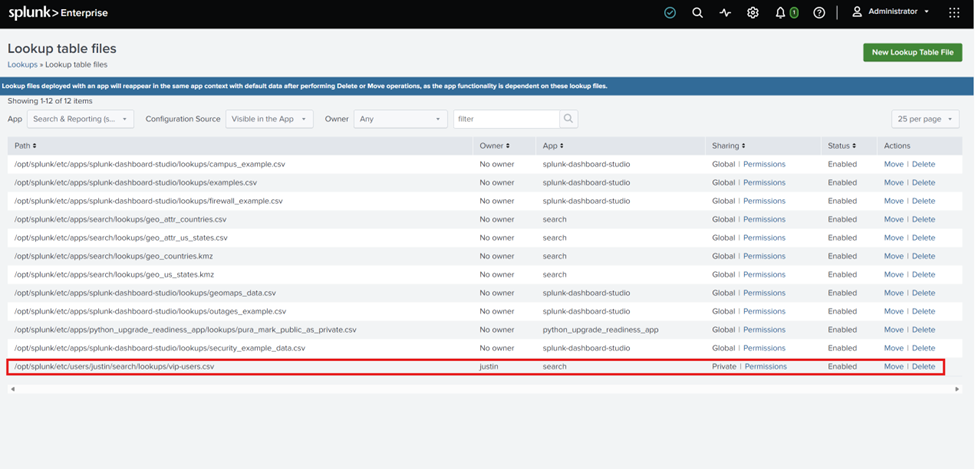Open Permissions for geo_attr_us_states.csv
The image size is (975, 469).
point(764,238)
